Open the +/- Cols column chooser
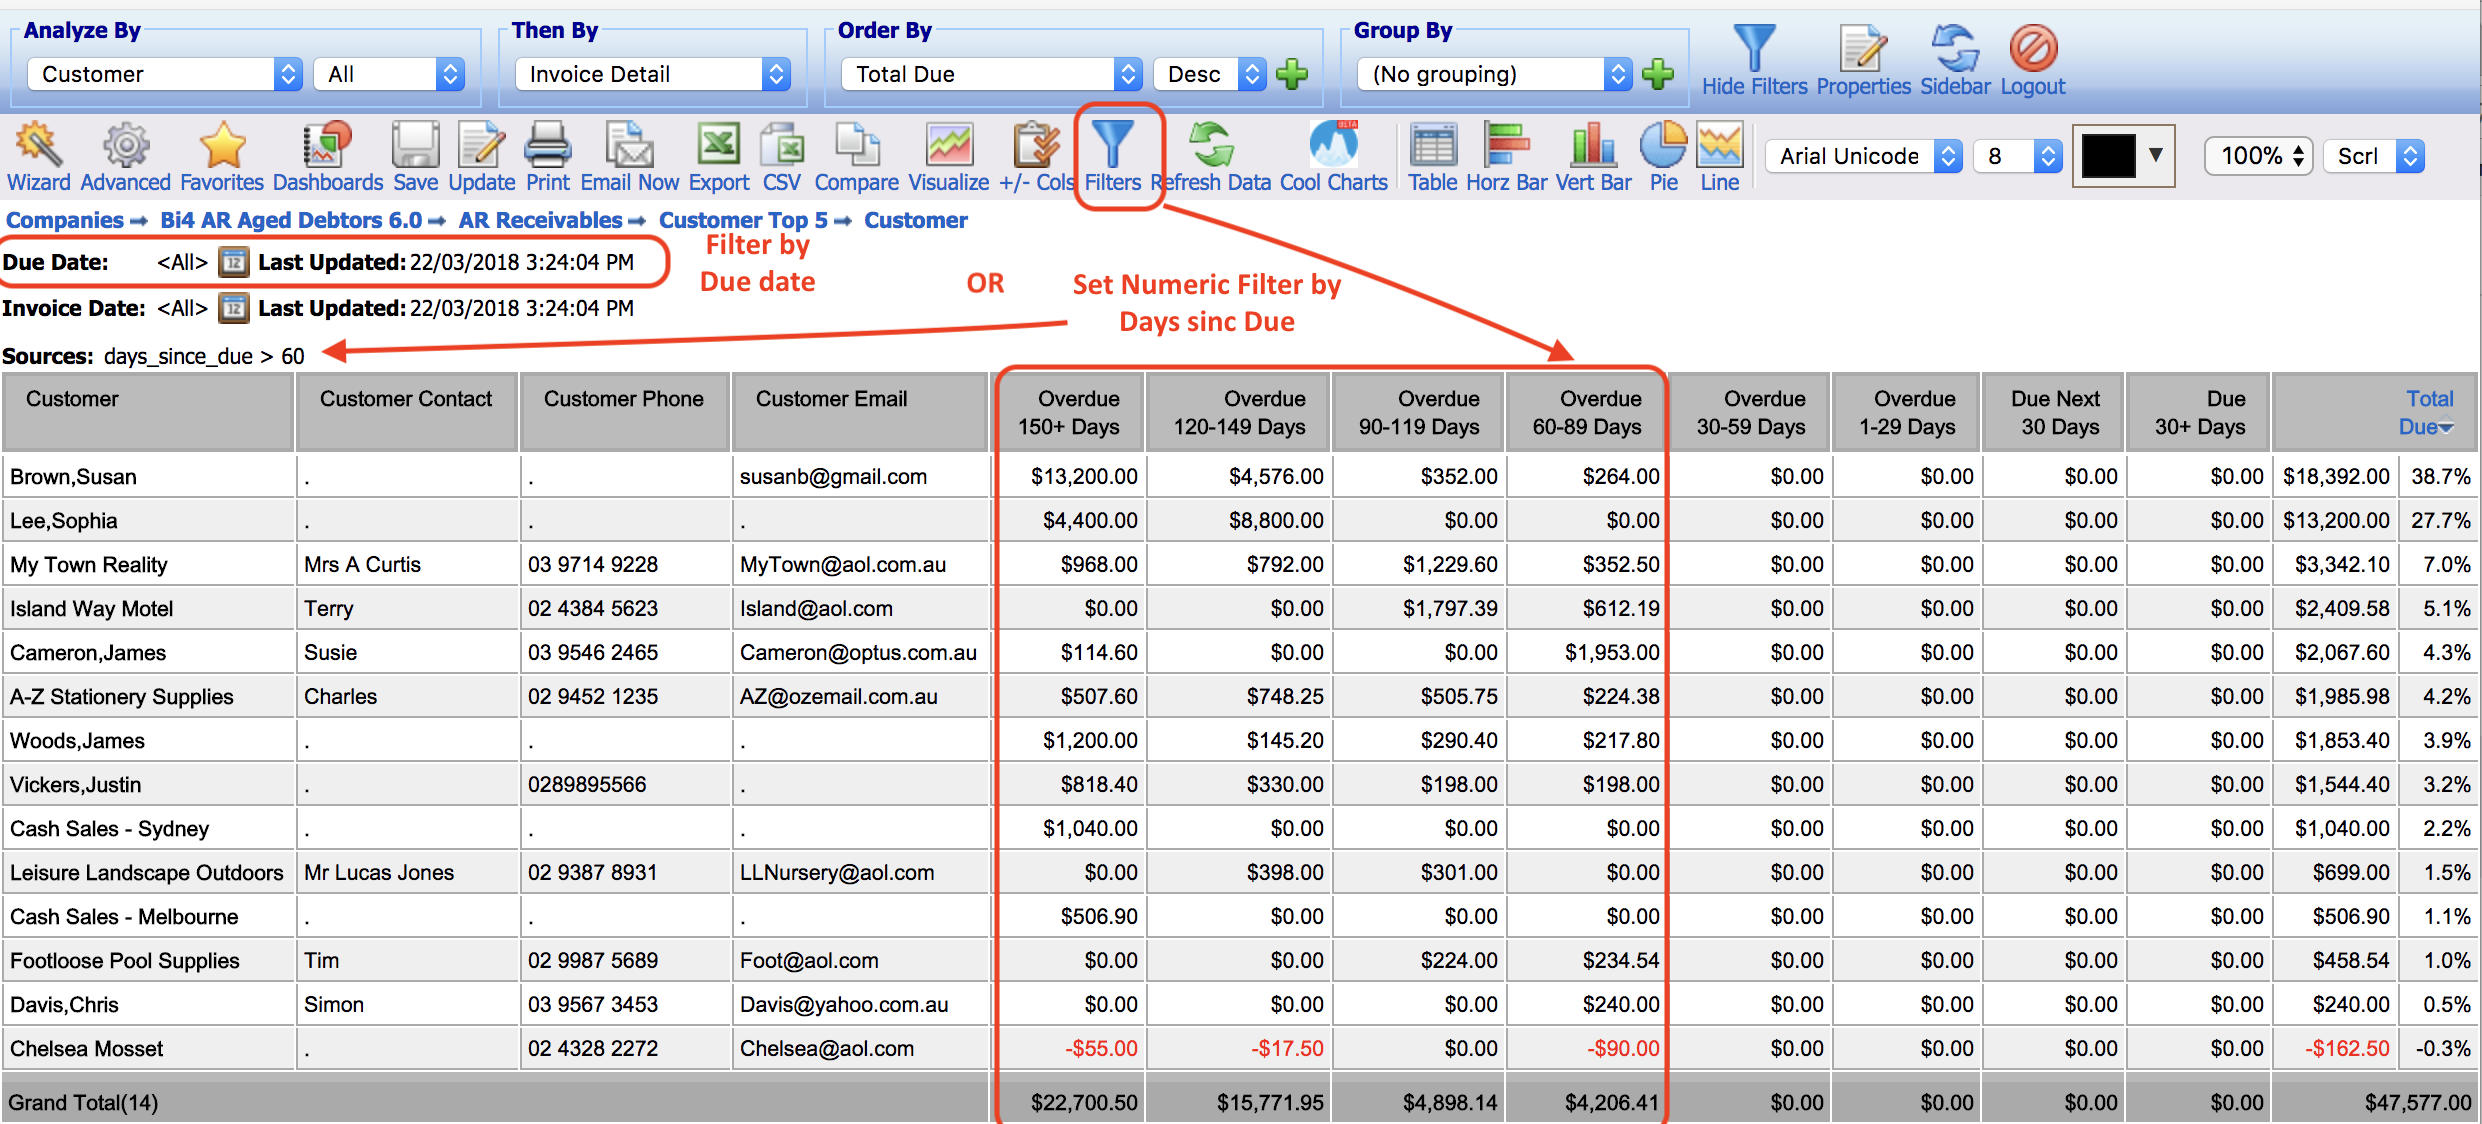Screen dimensions: 2482x1124 (1037, 156)
